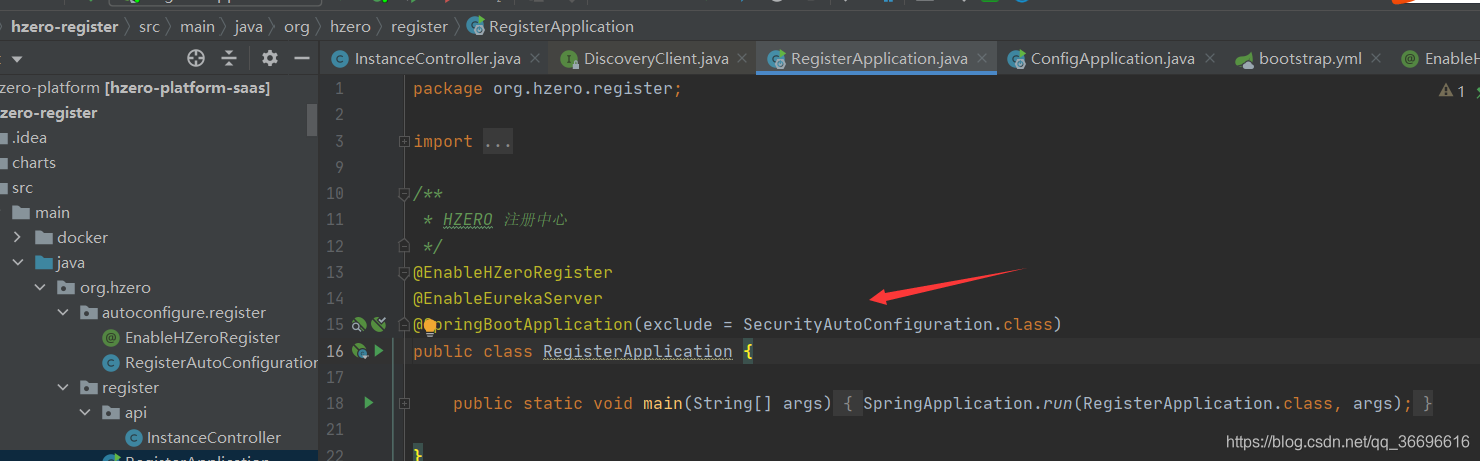Select the charts folder in project tree
Viewport: 1480px width, 461px height.
click(x=33, y=163)
